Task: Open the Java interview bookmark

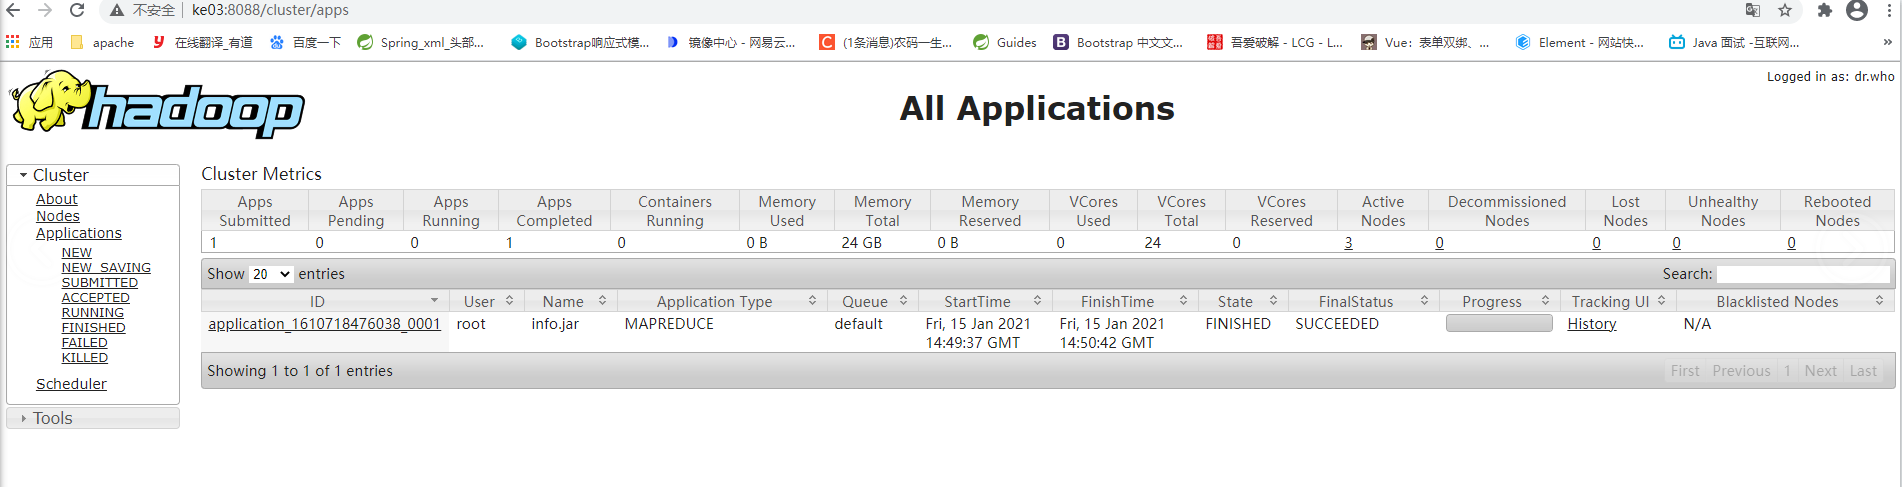Action: point(1734,42)
